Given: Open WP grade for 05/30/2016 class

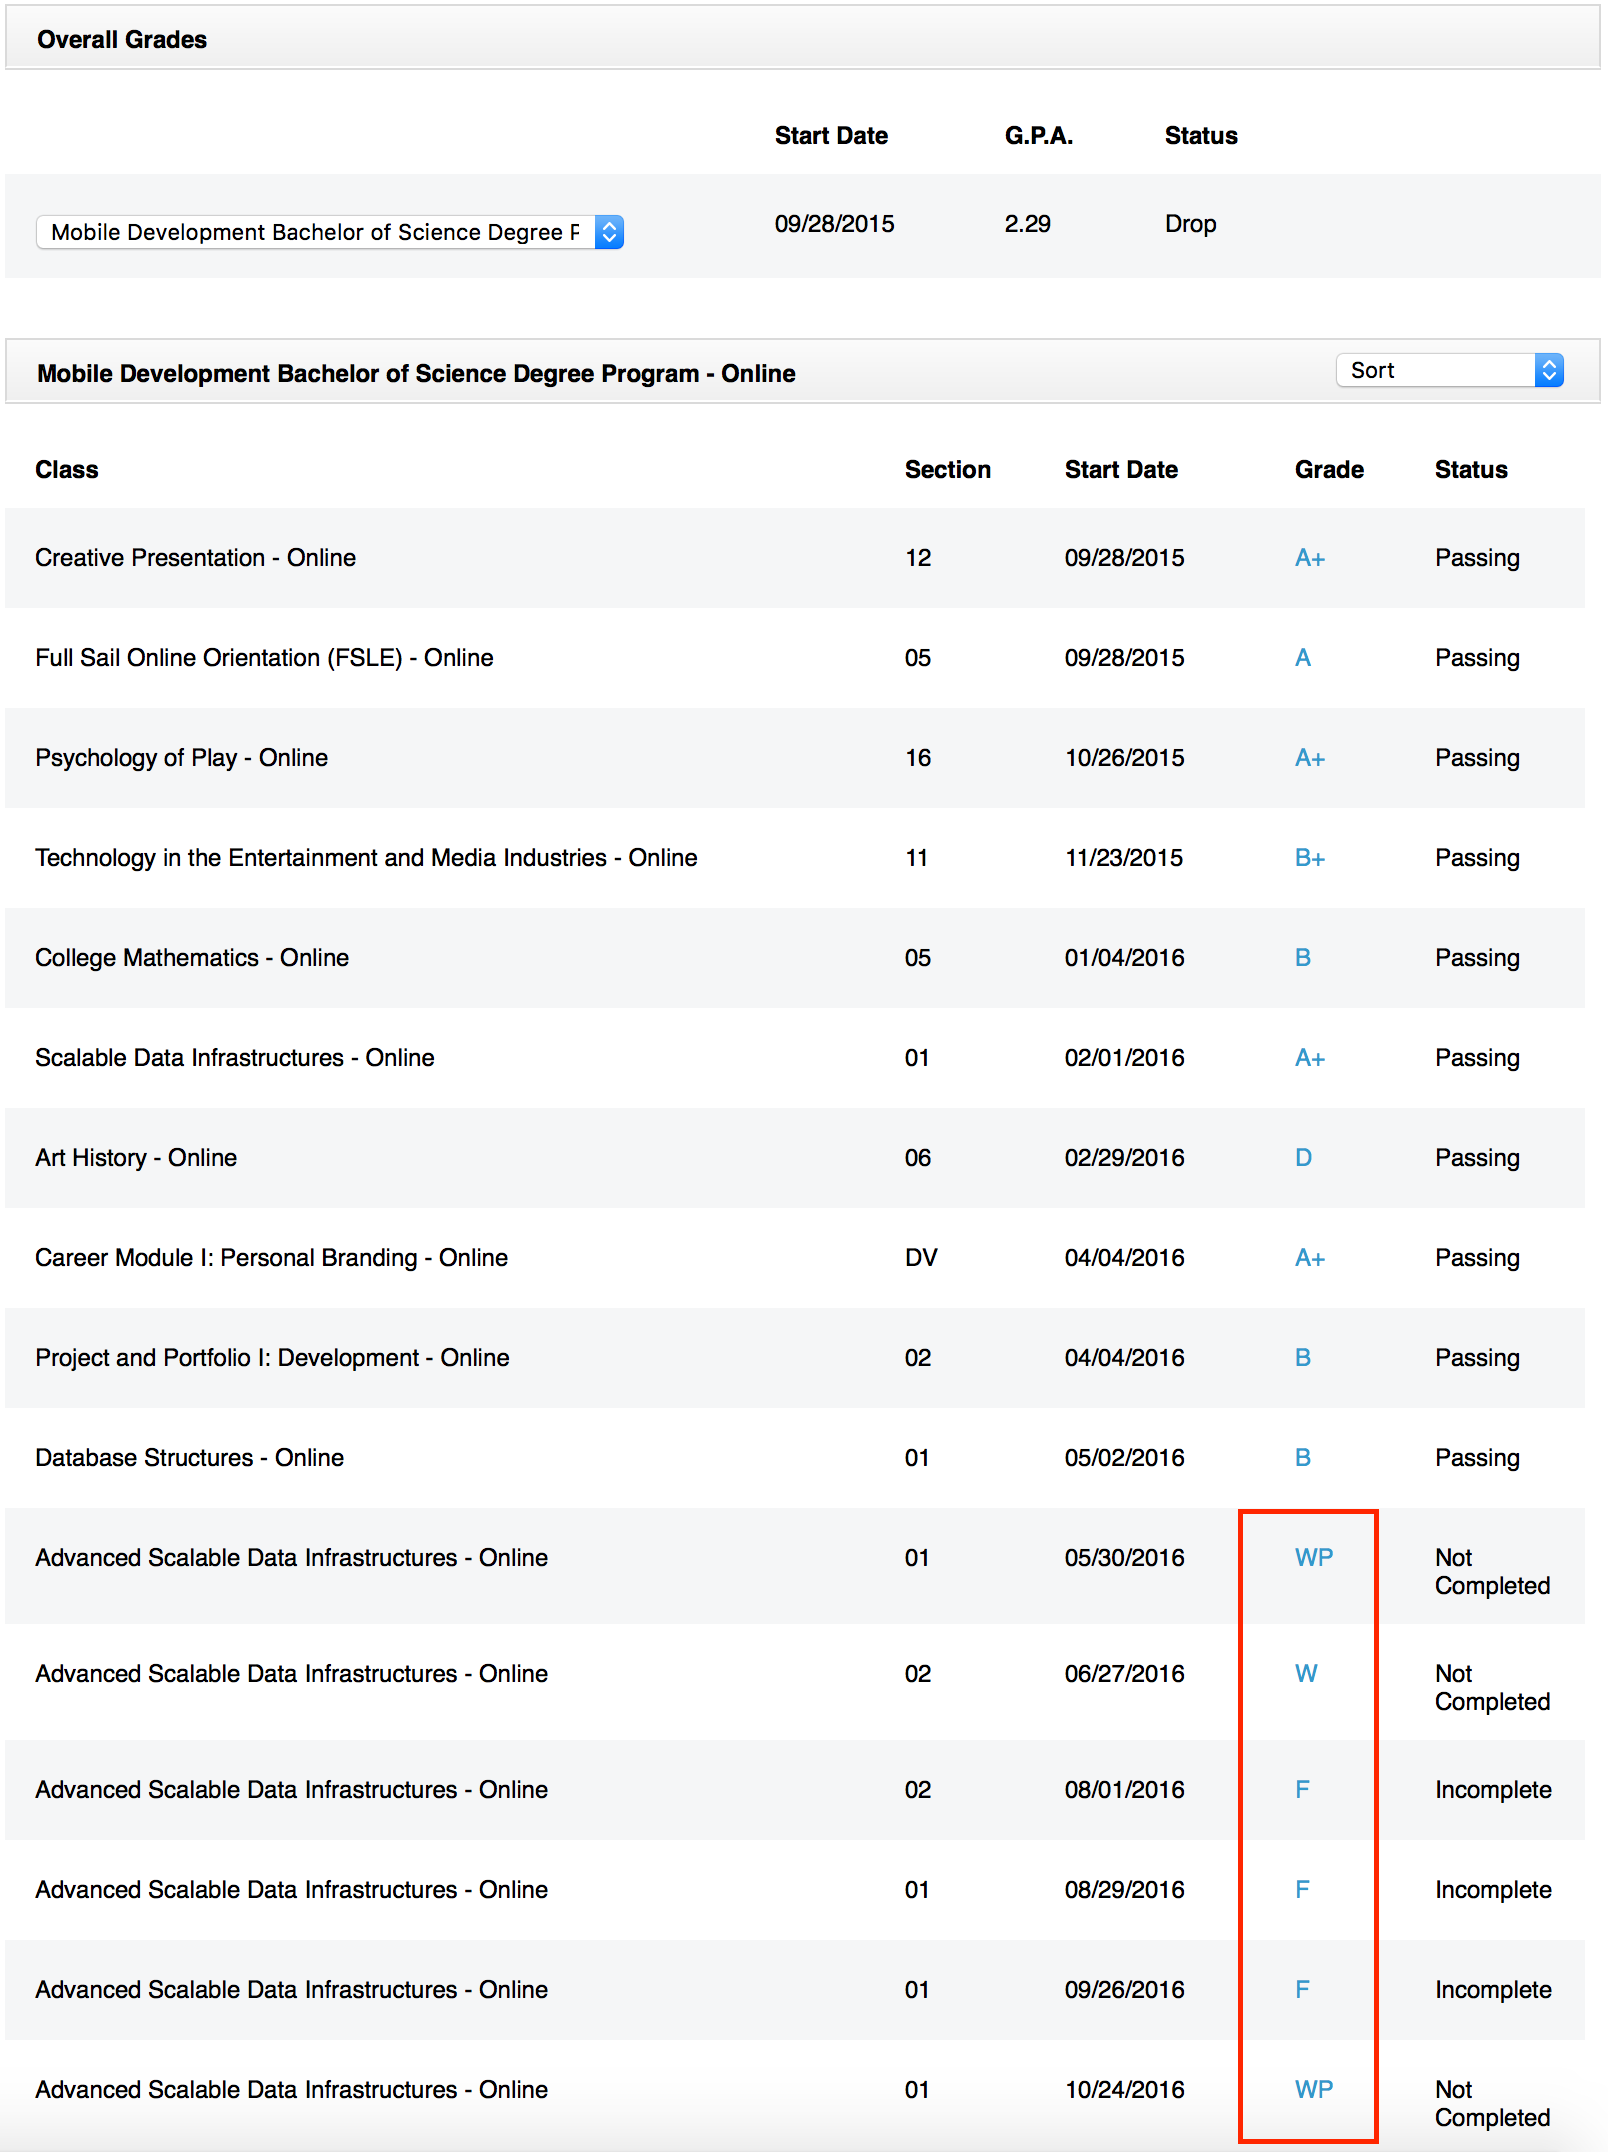Looking at the screenshot, I should click(1314, 1558).
